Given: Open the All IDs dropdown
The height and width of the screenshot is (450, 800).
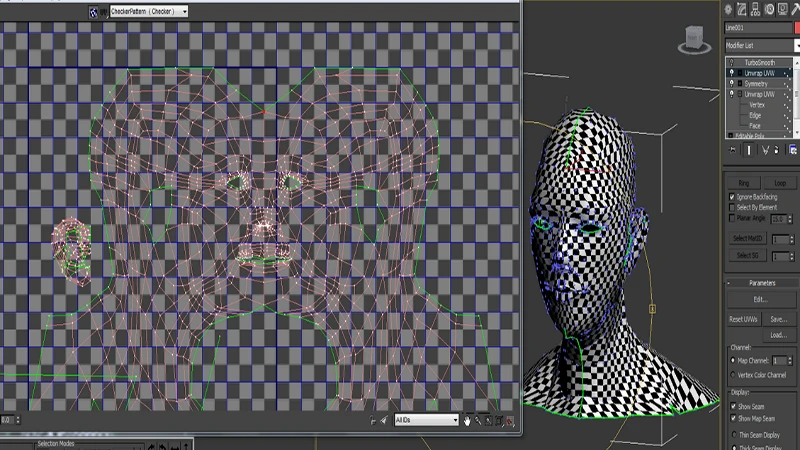Looking at the screenshot, I should pos(427,421).
